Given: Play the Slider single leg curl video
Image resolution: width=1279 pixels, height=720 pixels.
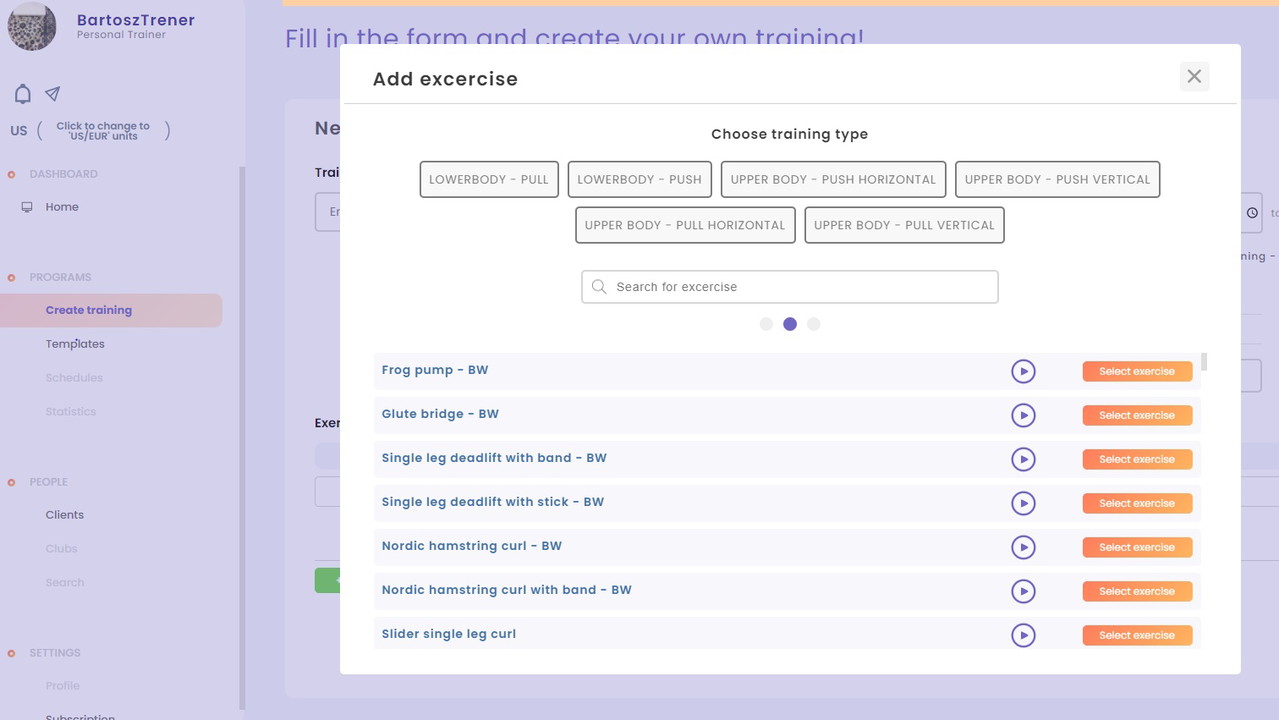Looking at the screenshot, I should click(x=1022, y=635).
